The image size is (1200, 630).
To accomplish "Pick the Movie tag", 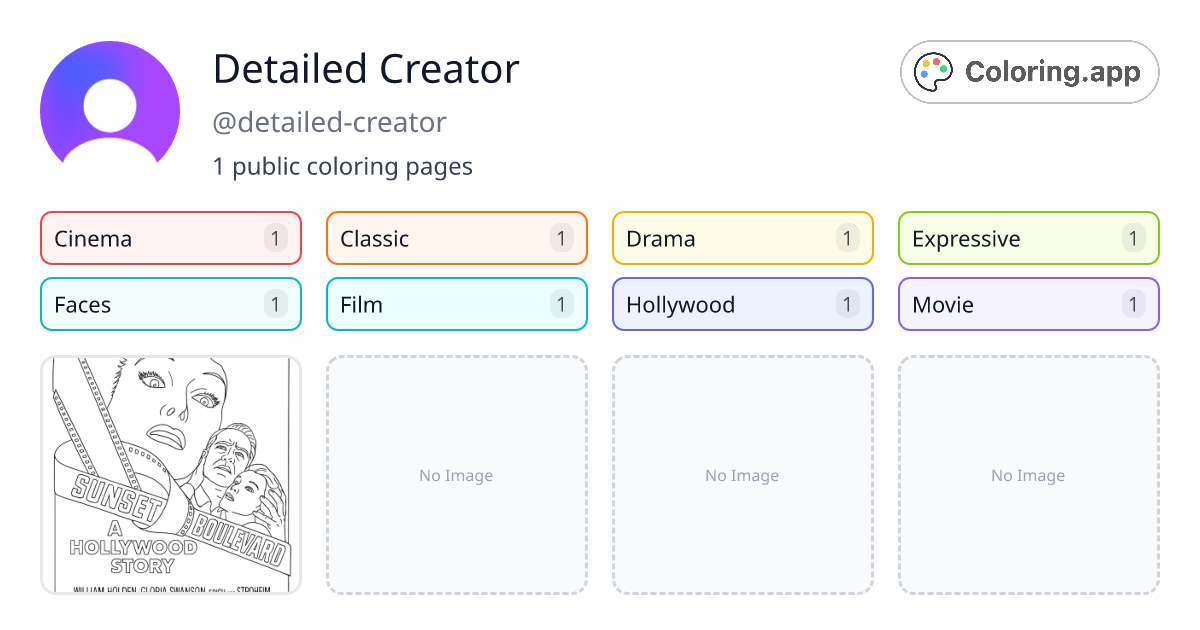I will coord(1029,304).
